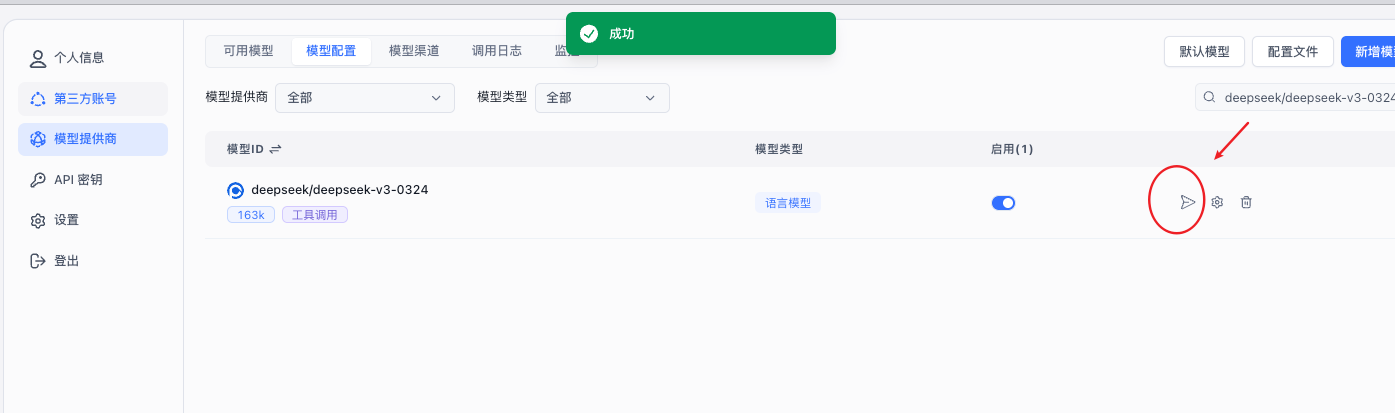Open settings gear for deepseek-v3-0324 row
The width and height of the screenshot is (1395, 413).
[x=1217, y=202]
